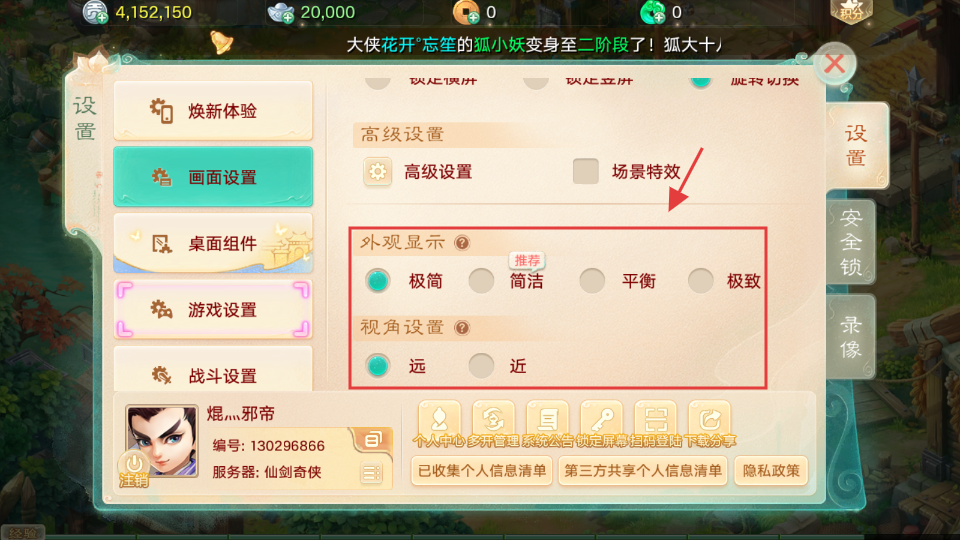Open the copy icon beside 编号
Screen dimensions: 960x540
tap(373, 440)
